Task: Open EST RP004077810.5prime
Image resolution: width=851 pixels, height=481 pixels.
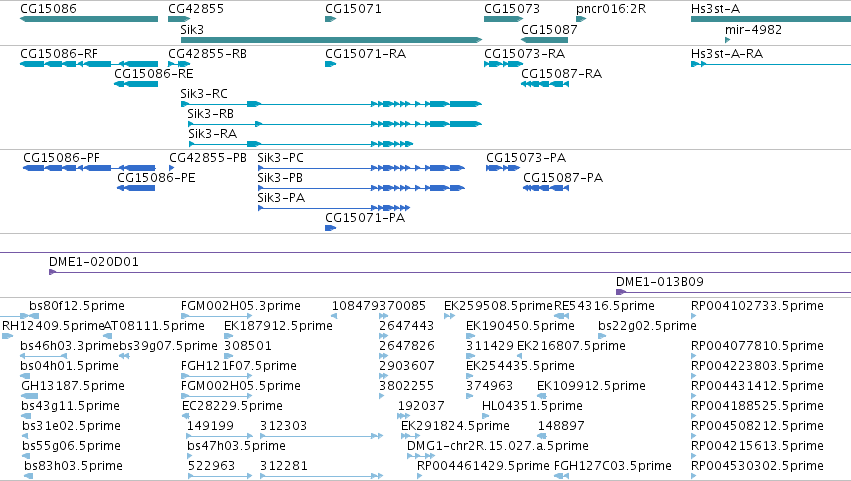Action: click(x=757, y=346)
